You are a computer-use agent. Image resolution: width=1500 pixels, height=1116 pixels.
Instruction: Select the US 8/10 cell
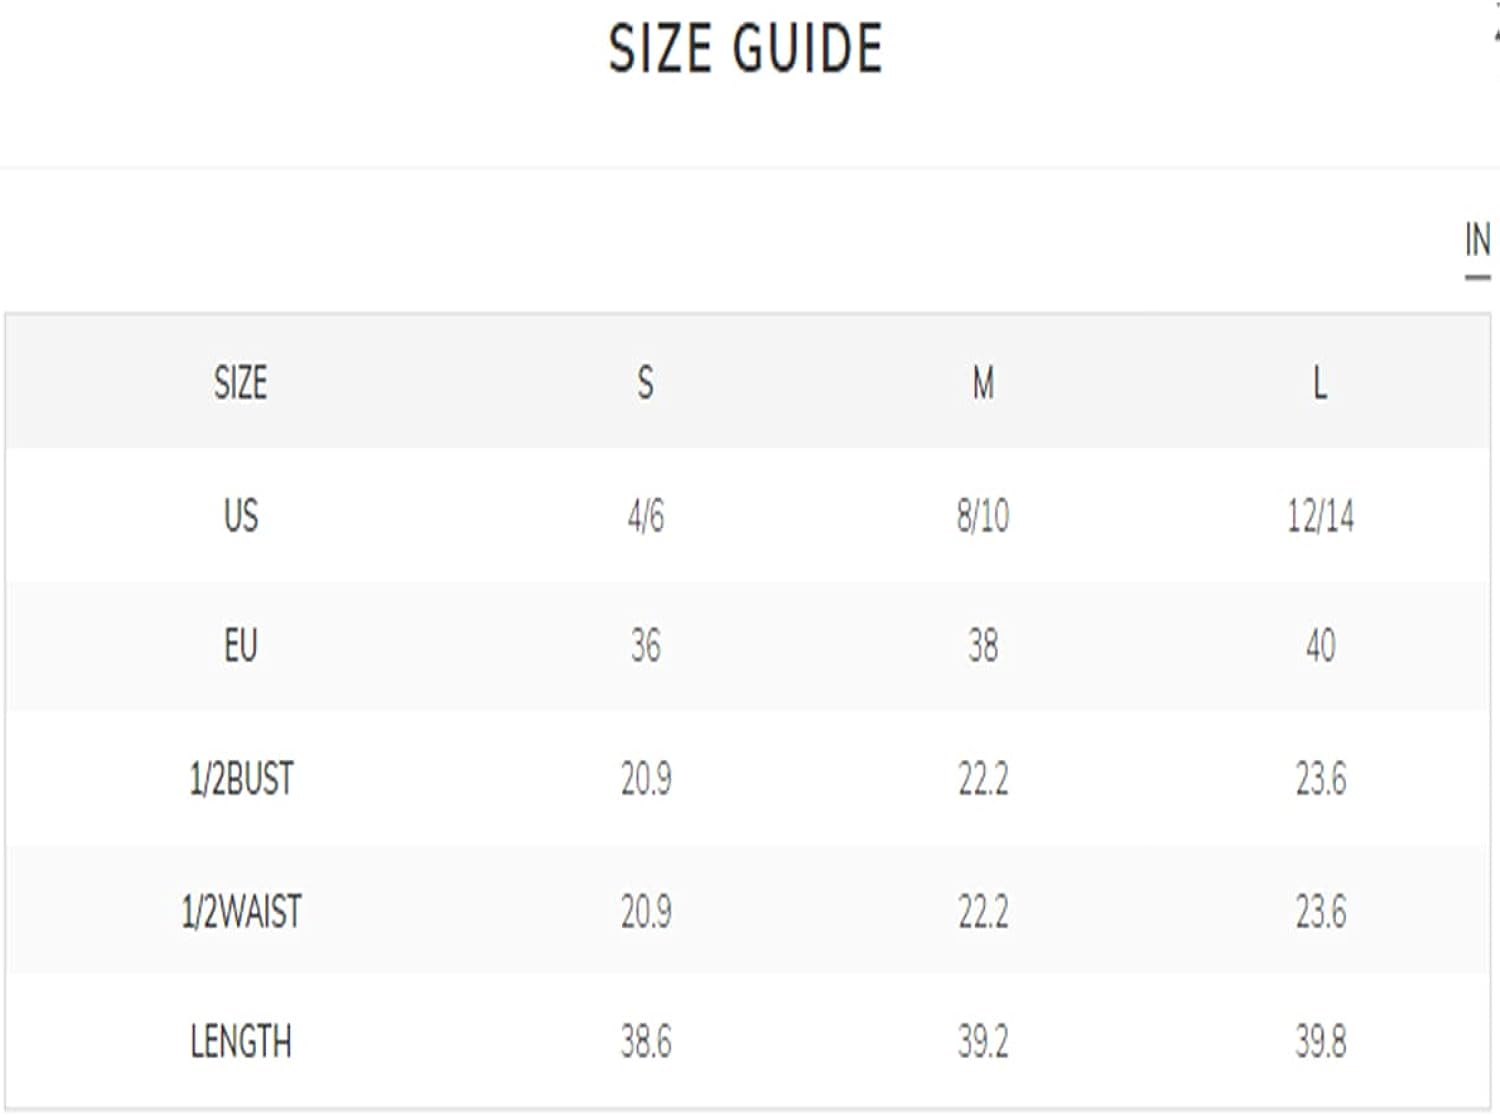[x=983, y=516]
